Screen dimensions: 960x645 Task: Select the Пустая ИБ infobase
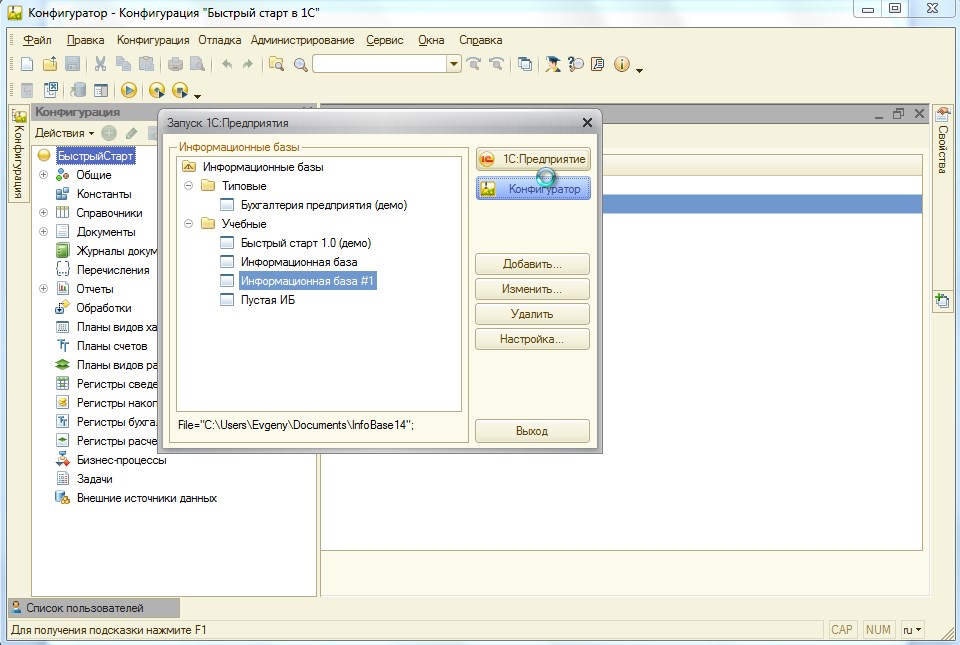(x=268, y=300)
